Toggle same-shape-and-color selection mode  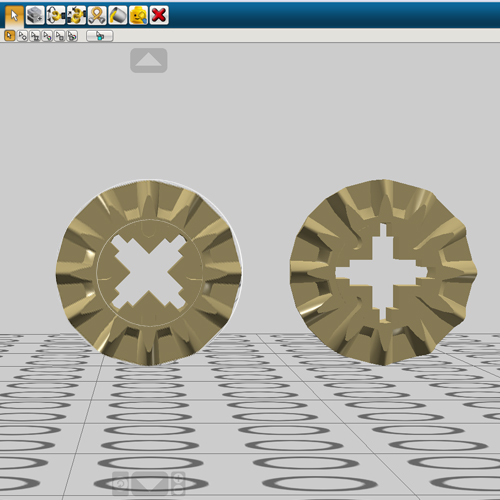pos(72,36)
